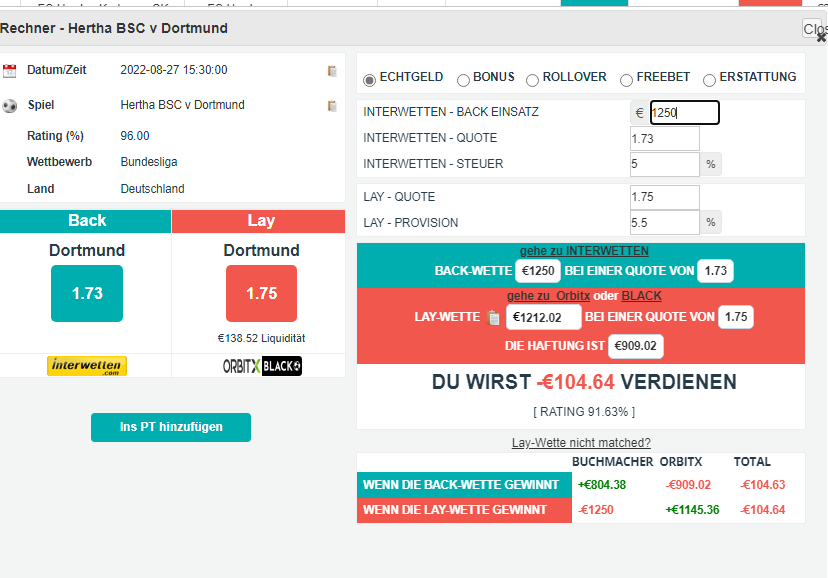The height and width of the screenshot is (578, 828).
Task: Select the ROLLOVER radio option
Action: coord(533,79)
